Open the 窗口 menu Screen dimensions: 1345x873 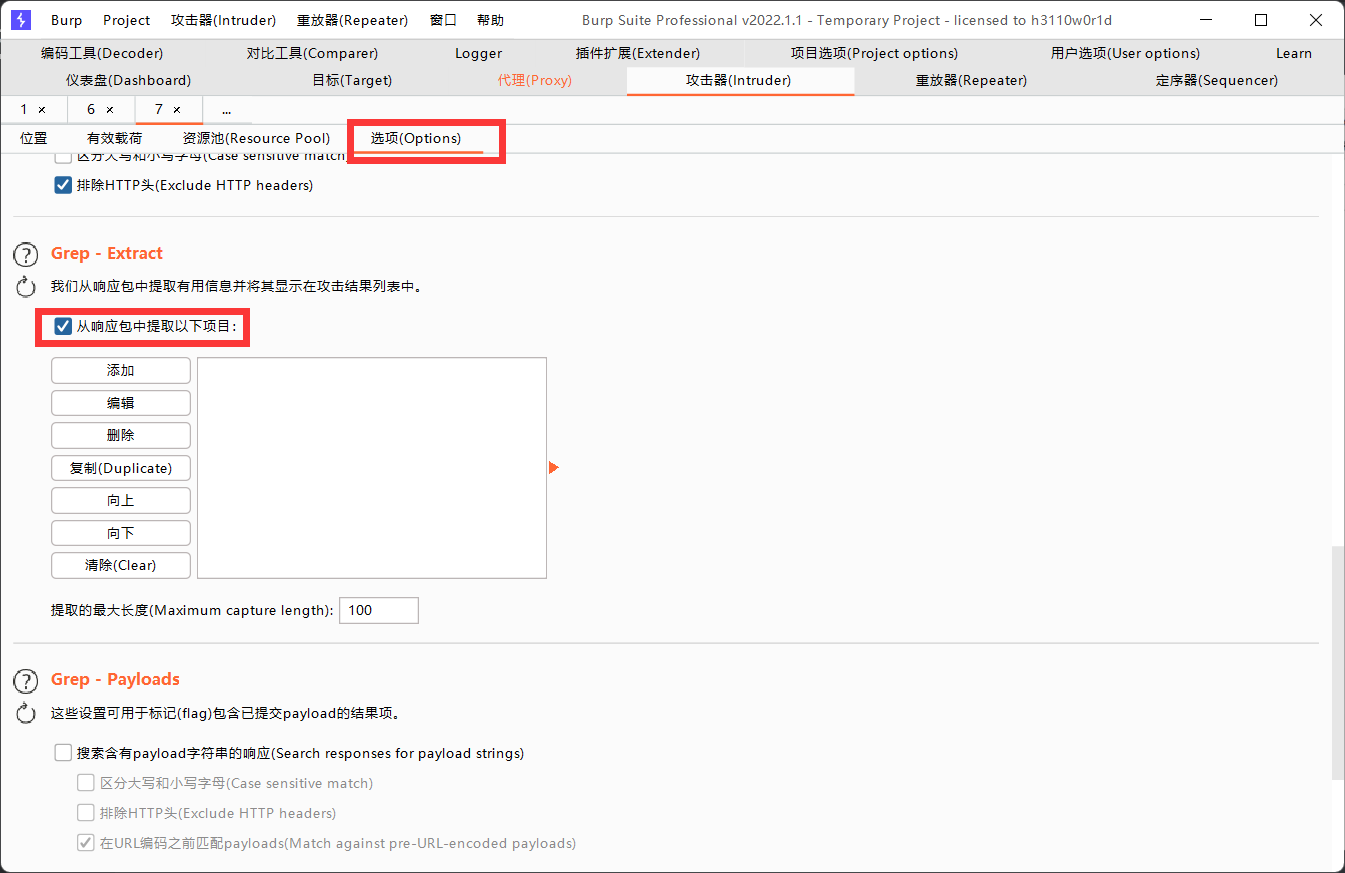click(x=443, y=20)
